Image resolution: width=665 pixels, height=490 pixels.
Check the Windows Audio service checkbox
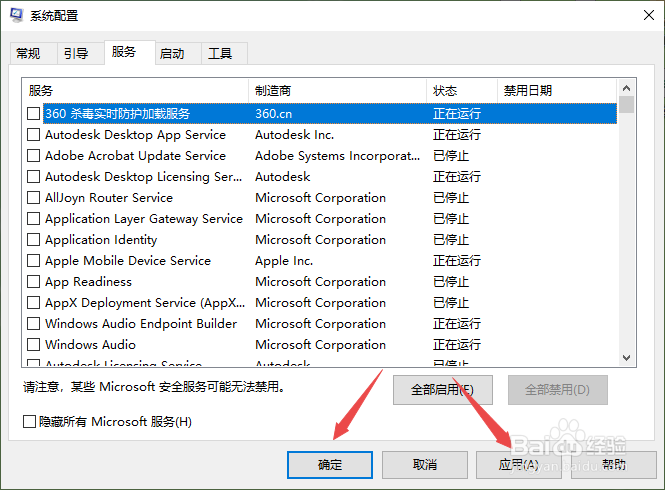tap(34, 345)
